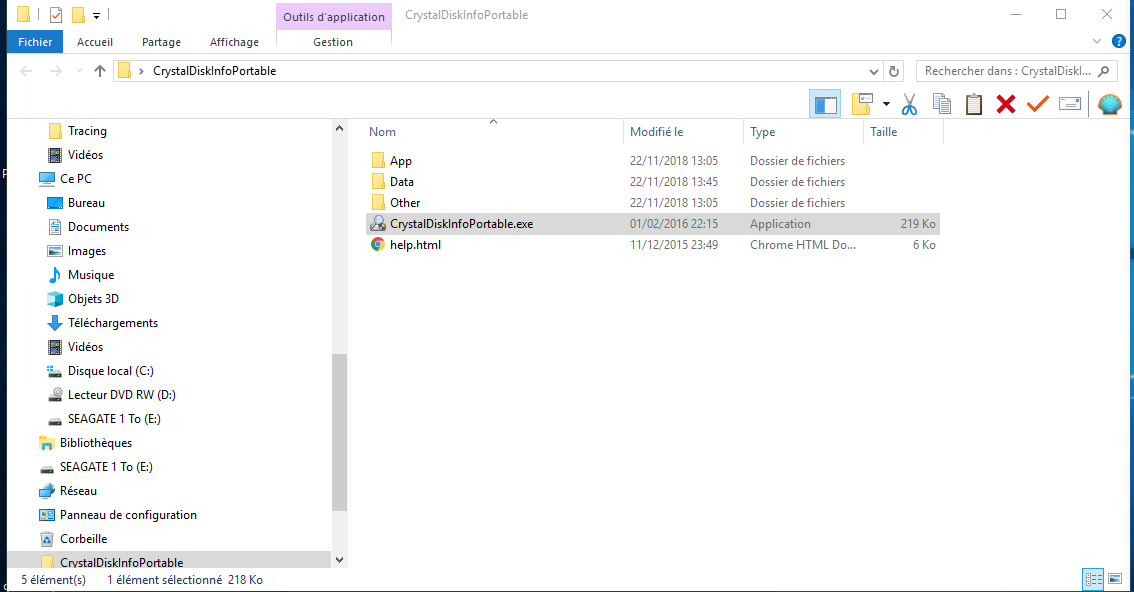The image size is (1134, 592).
Task: Switch to large icons view in status bar
Action: (1114, 579)
